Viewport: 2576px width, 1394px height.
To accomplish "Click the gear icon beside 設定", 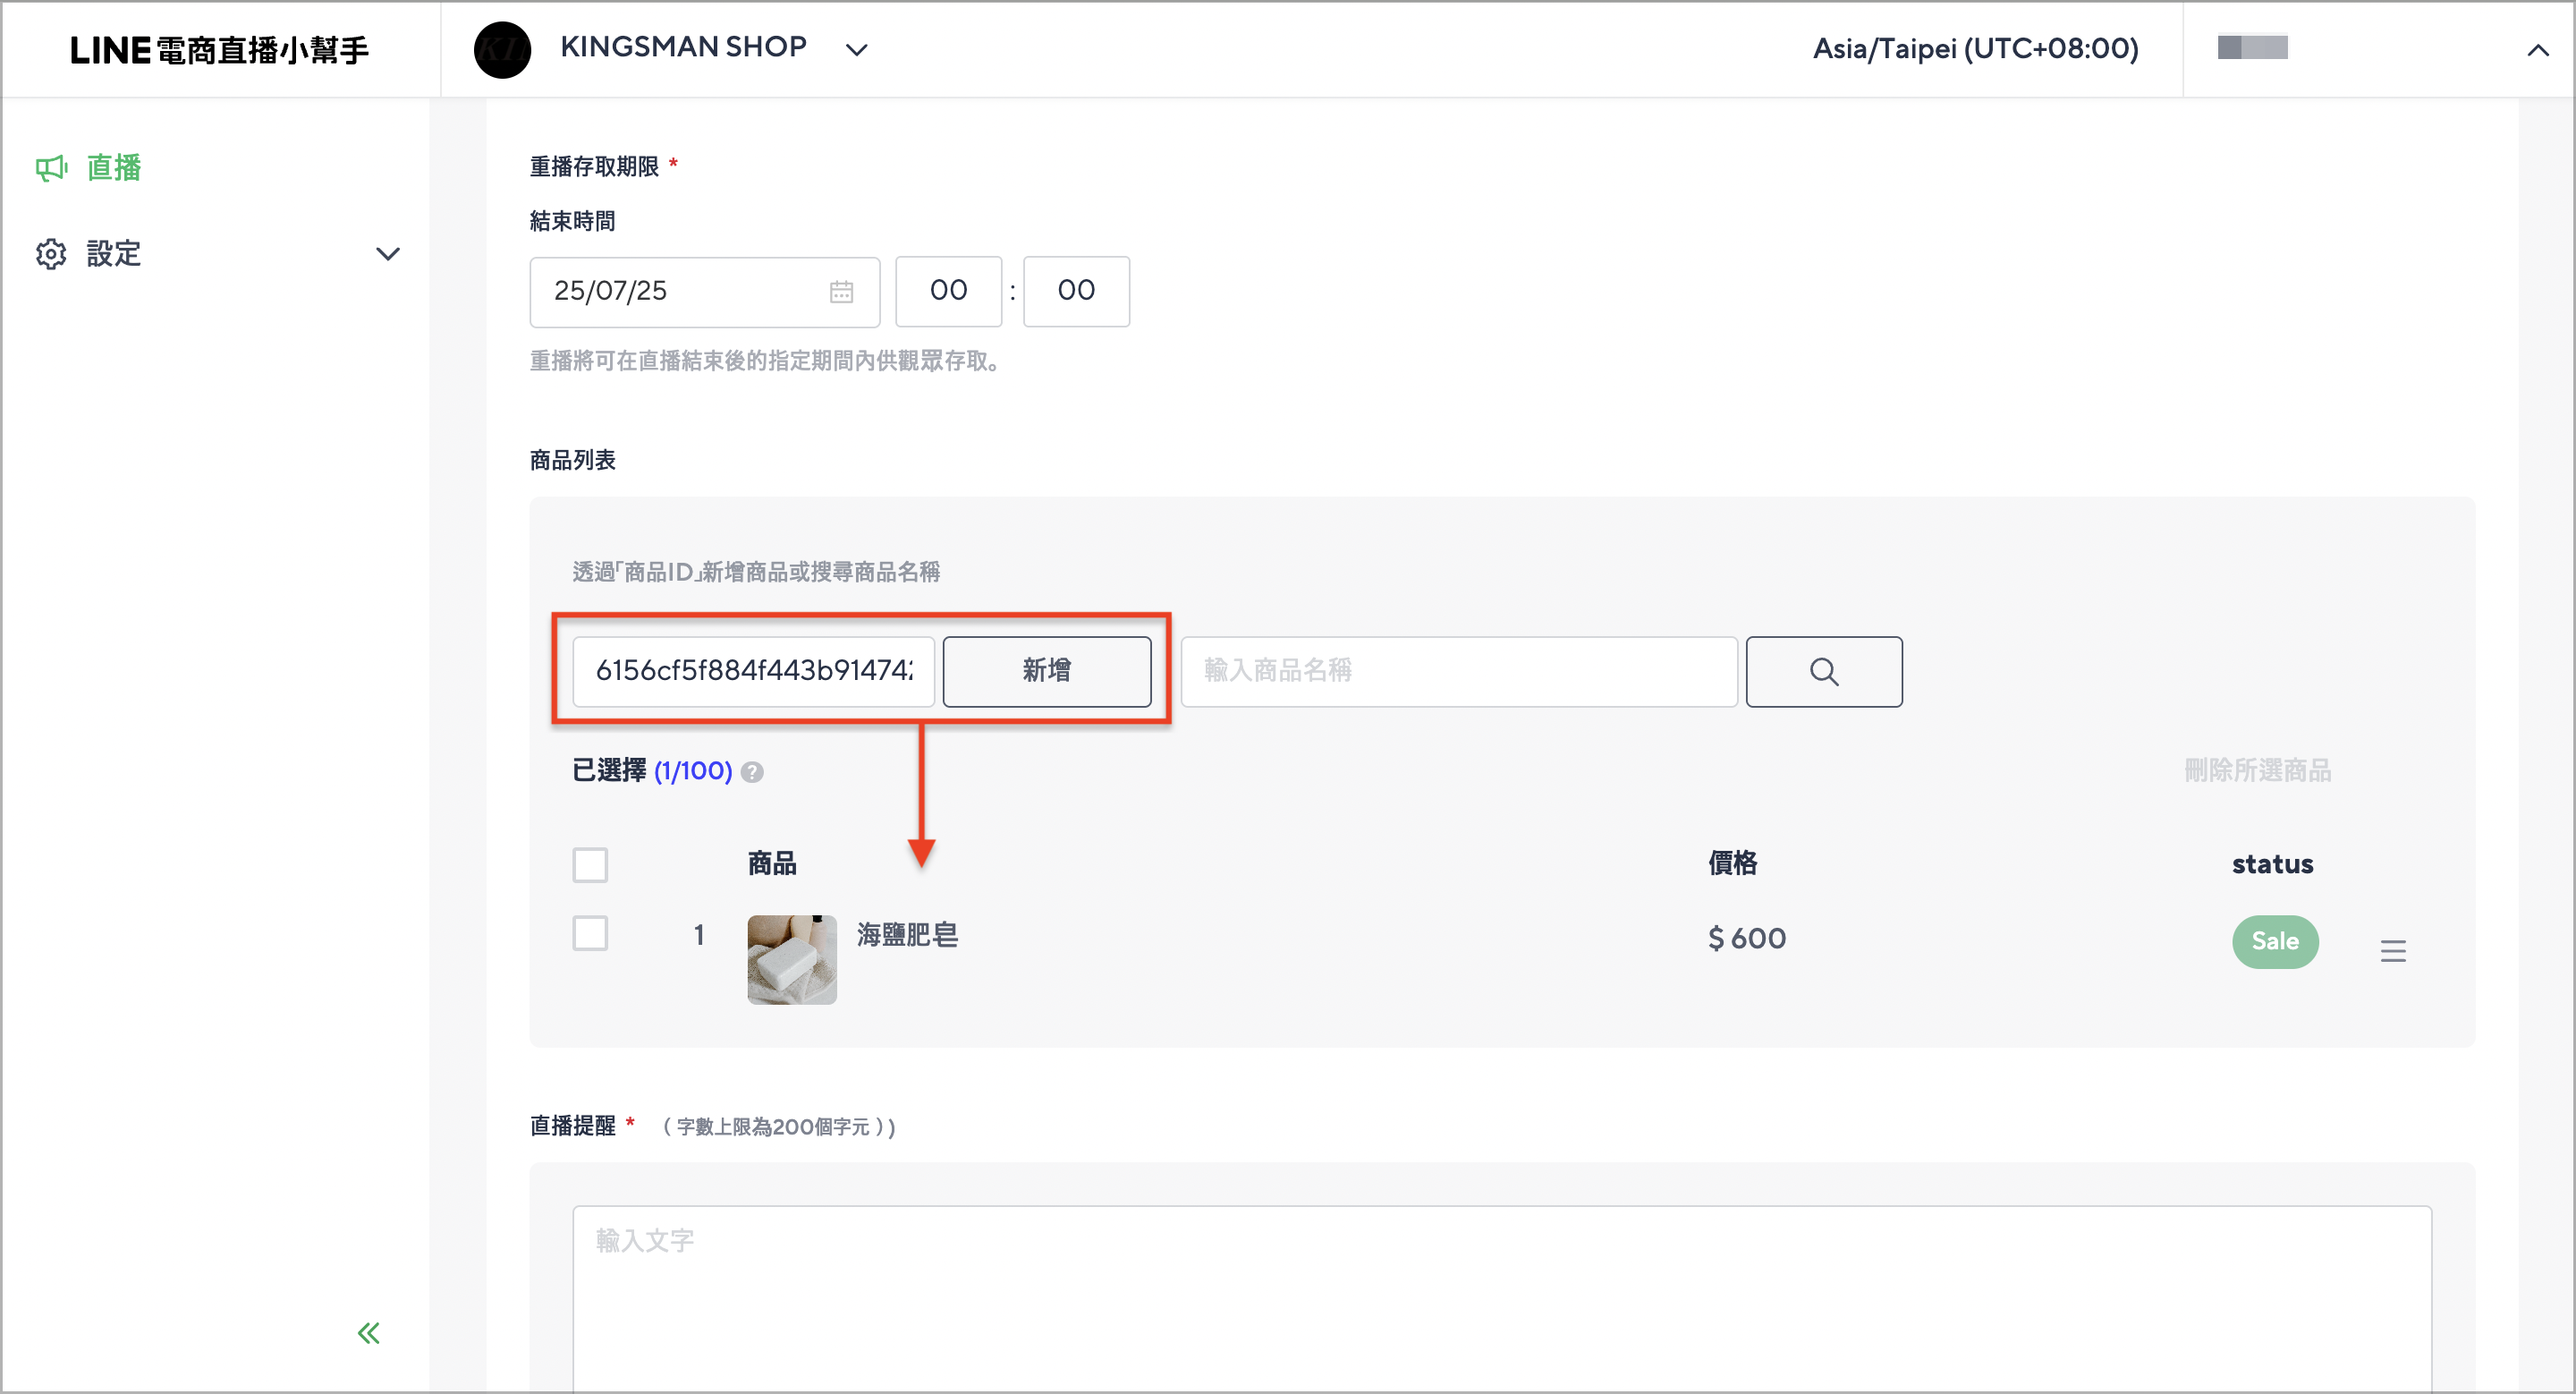I will (x=51, y=254).
